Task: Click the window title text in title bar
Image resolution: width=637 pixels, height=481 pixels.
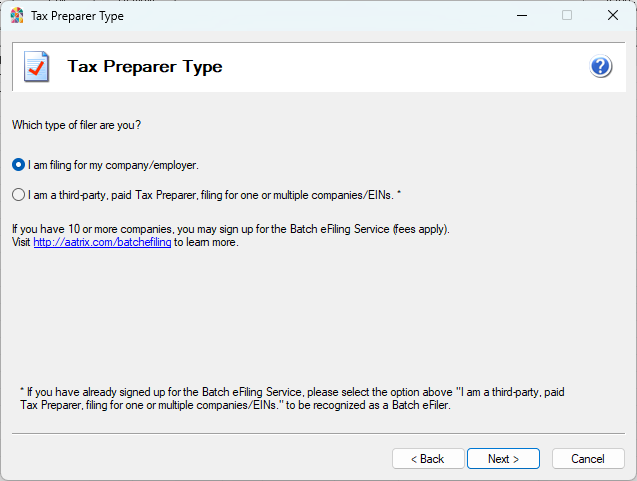Action: pyautogui.click(x=78, y=16)
